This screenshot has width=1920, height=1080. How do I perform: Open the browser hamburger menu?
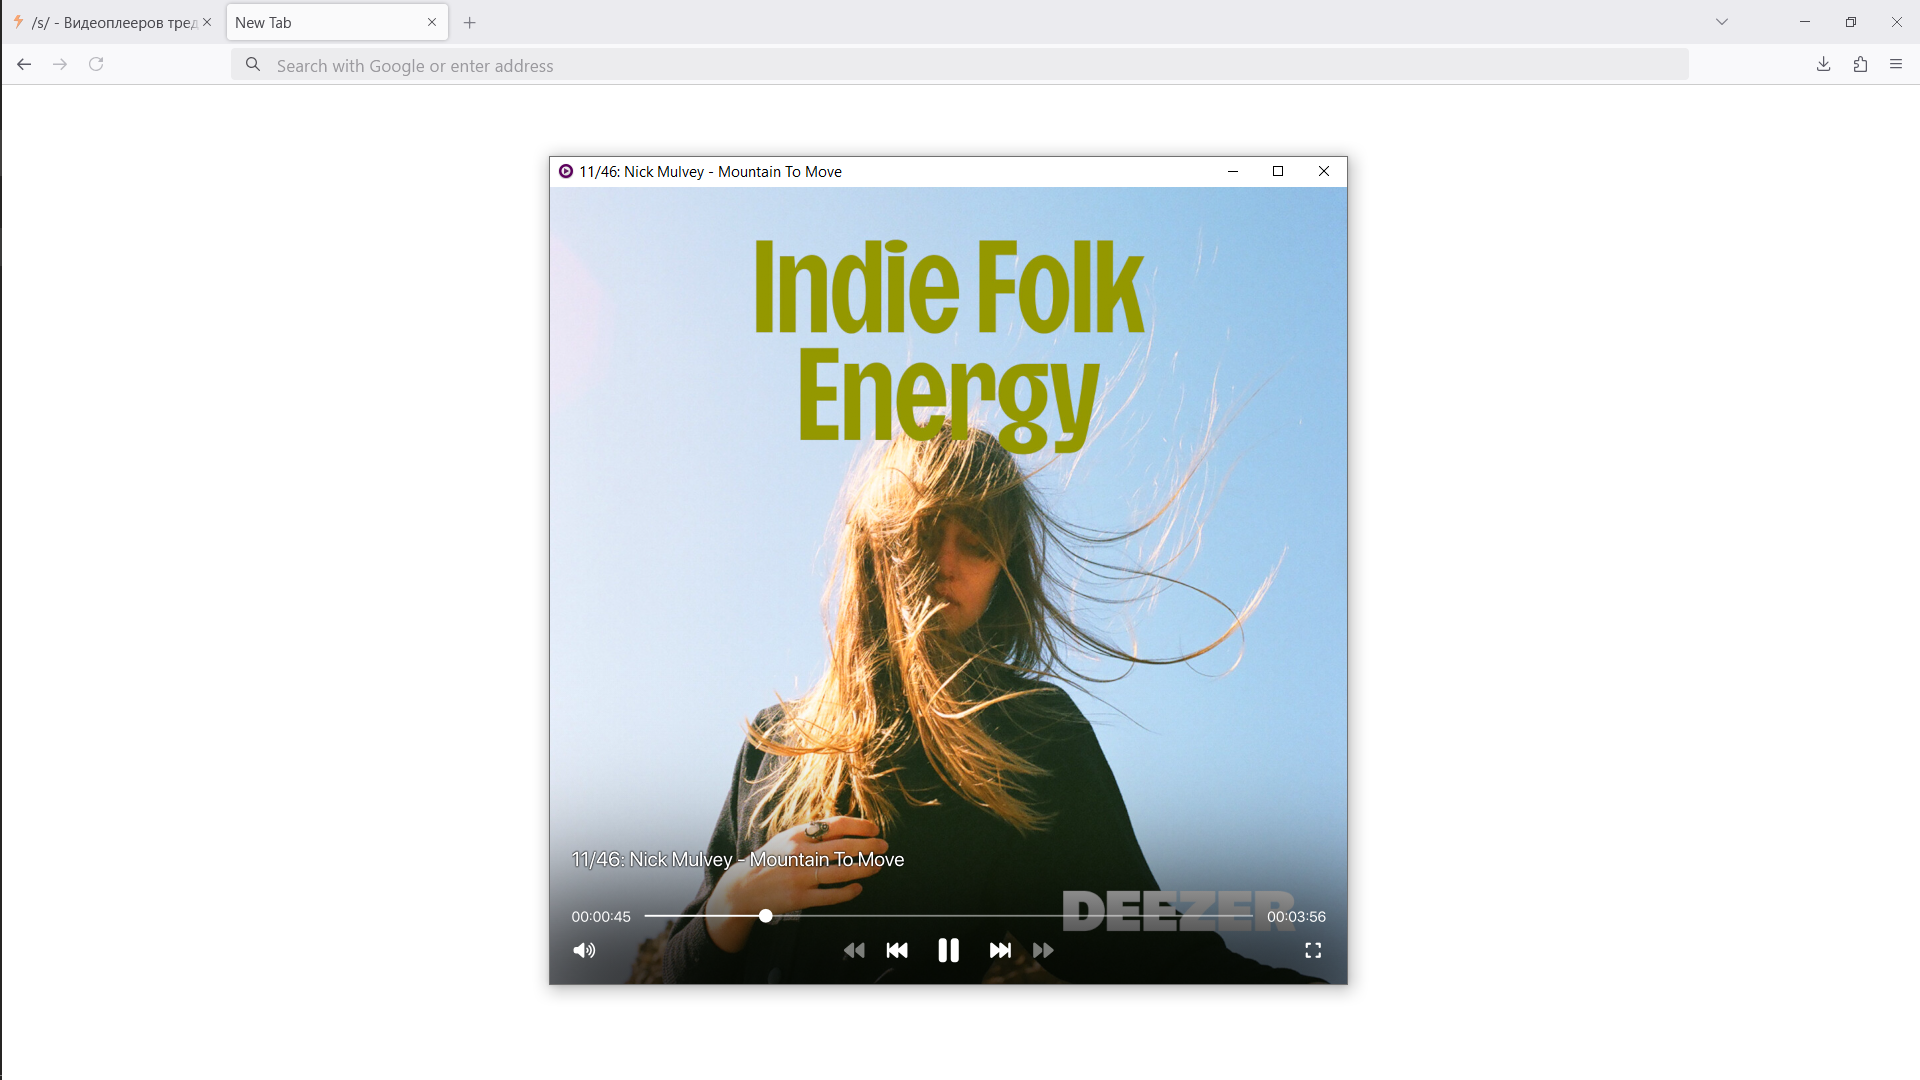(x=1896, y=64)
